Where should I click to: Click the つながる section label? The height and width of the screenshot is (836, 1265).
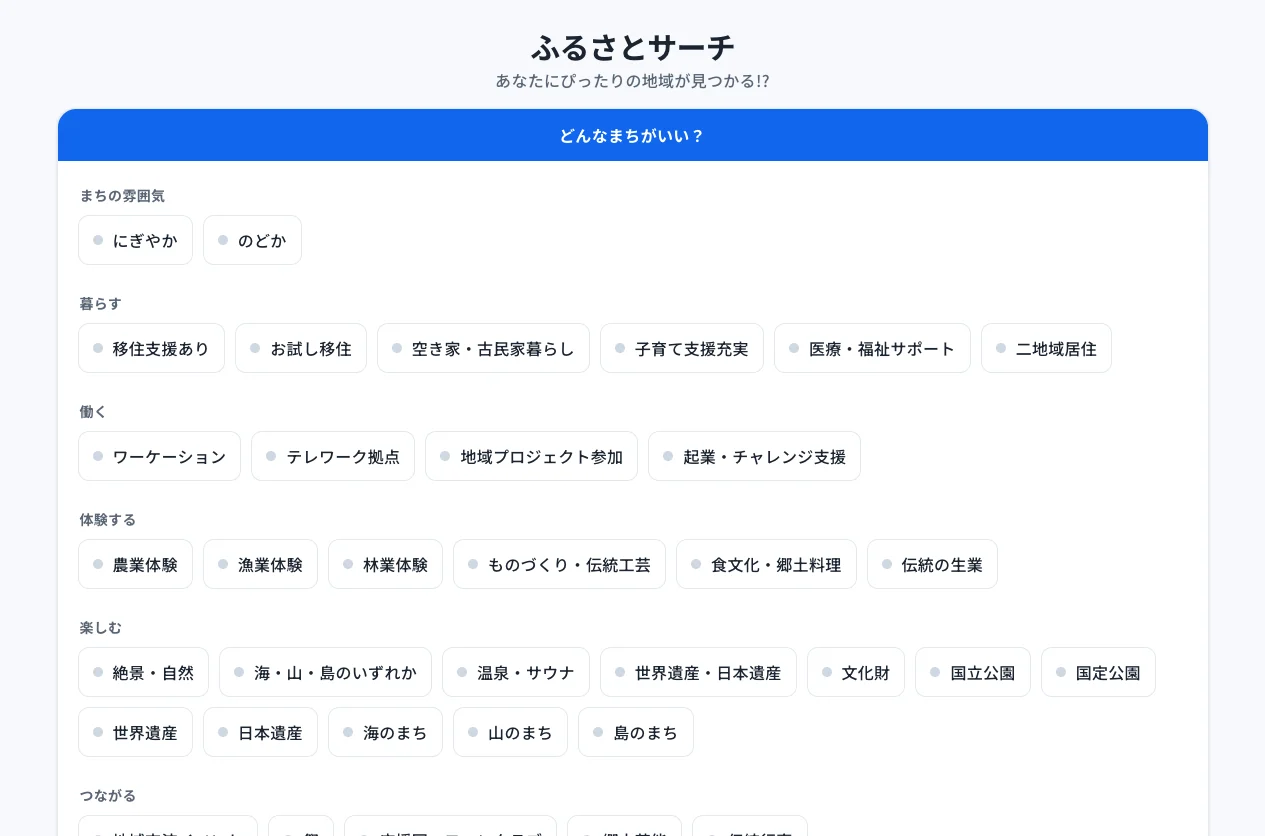[x=108, y=795]
